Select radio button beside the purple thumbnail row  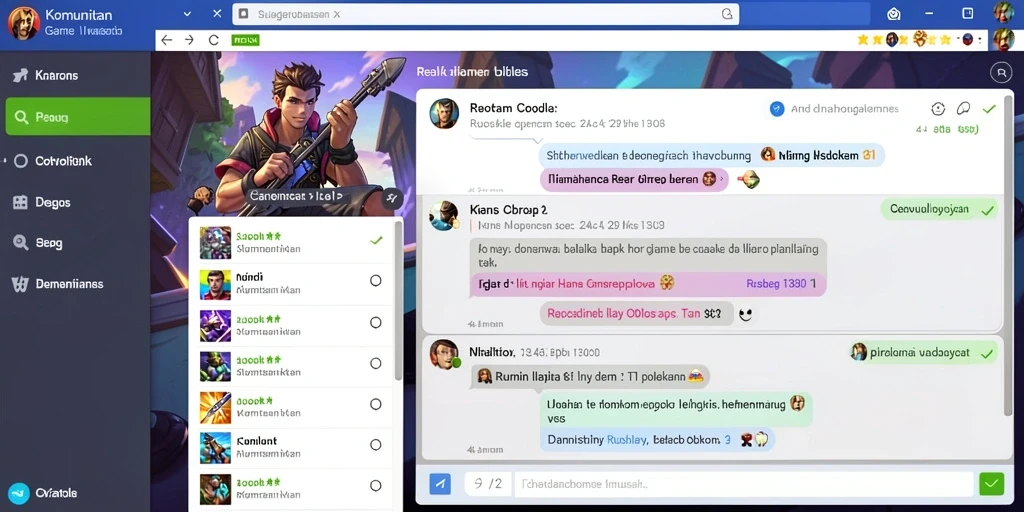[x=376, y=323]
